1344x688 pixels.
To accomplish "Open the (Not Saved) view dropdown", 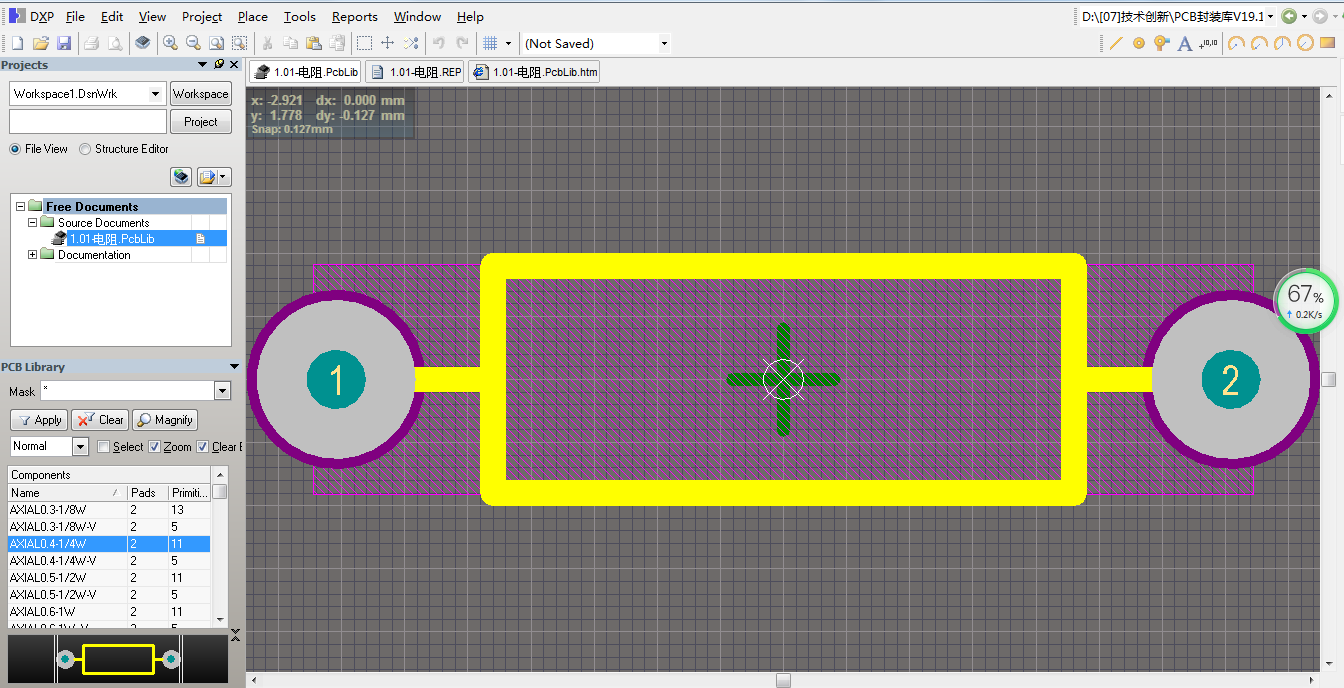I will (x=664, y=43).
